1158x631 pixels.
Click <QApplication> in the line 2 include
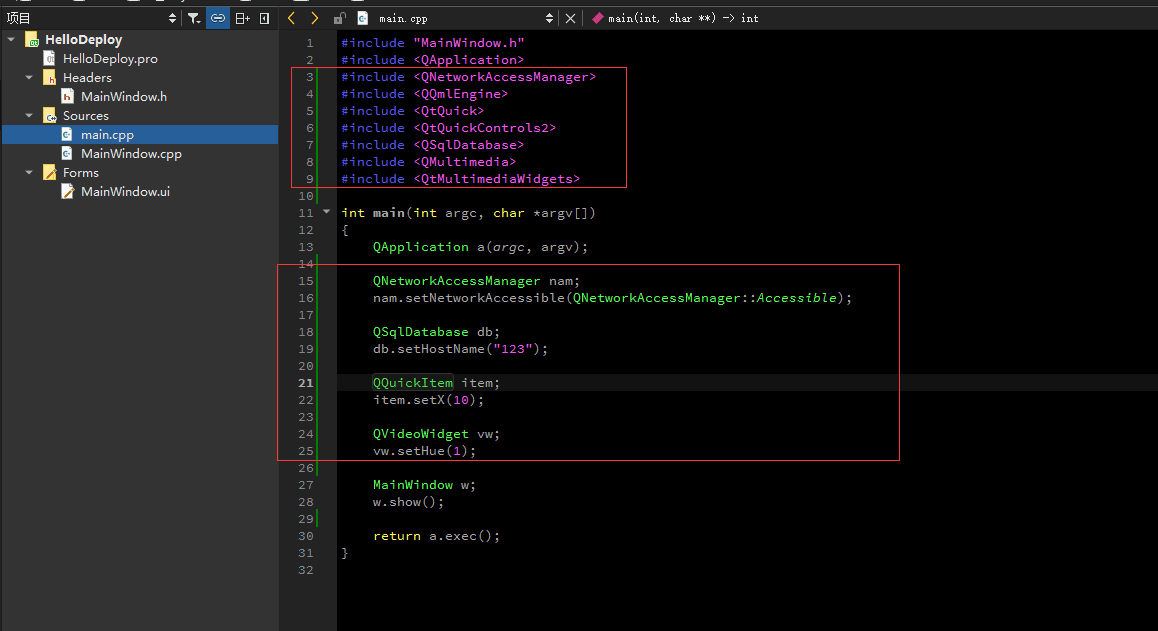(468, 60)
